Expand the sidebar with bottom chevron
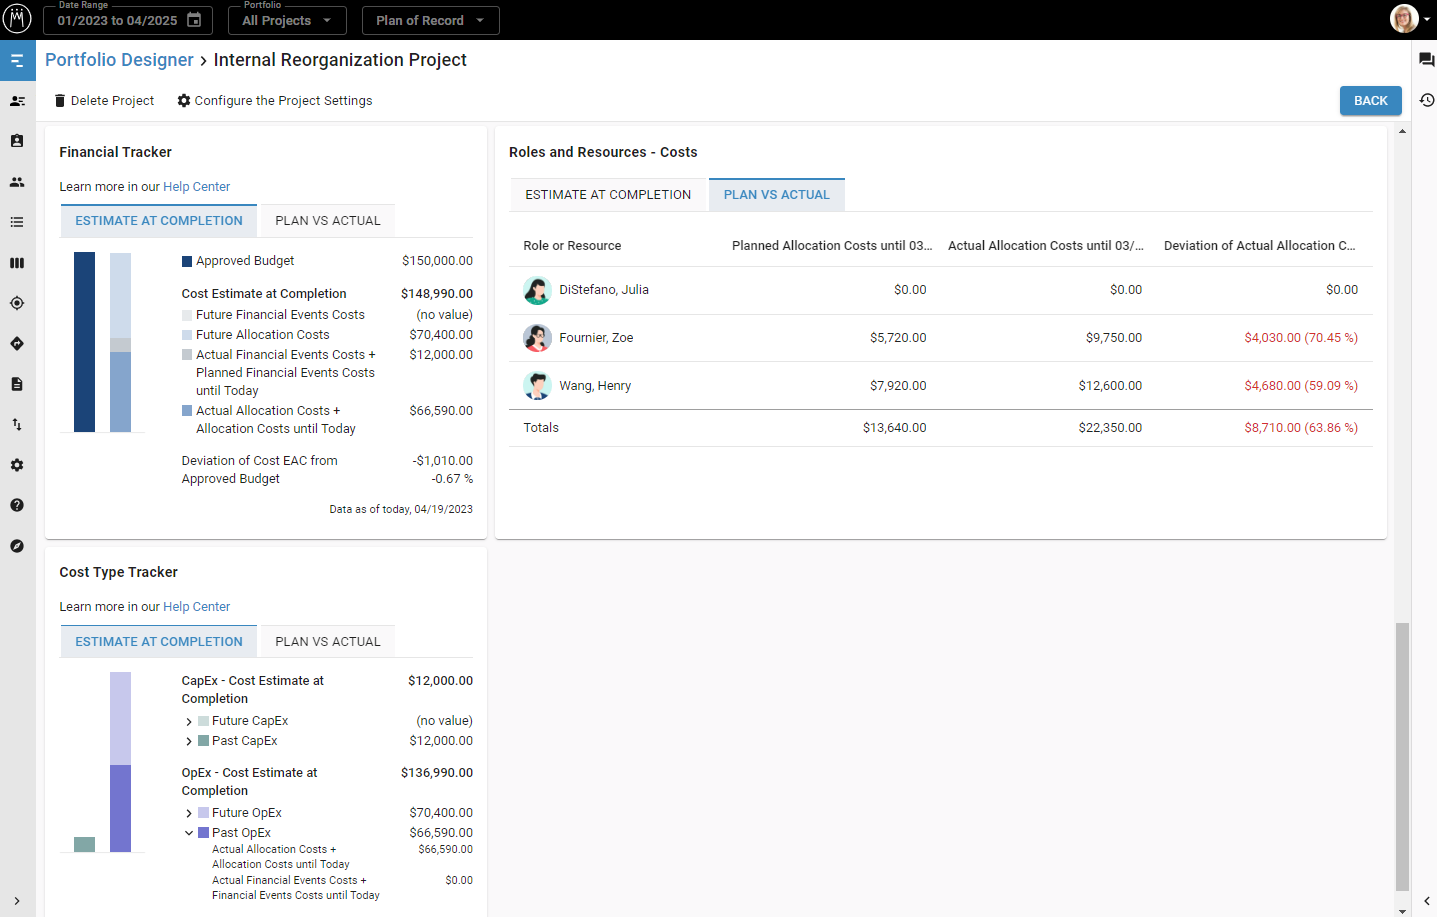 [x=17, y=901]
